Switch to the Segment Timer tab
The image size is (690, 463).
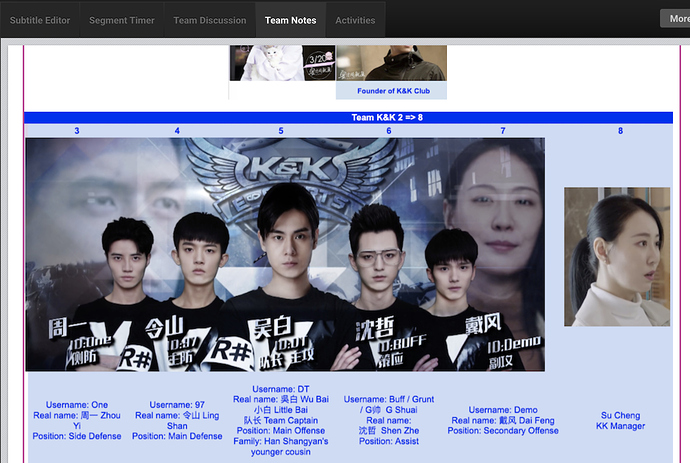pos(121,20)
